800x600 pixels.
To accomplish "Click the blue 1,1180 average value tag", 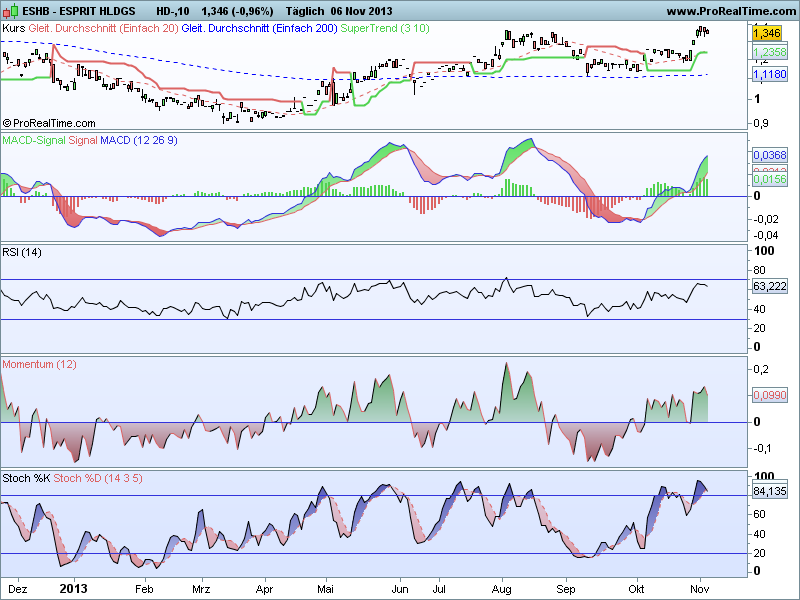I will pos(770,74).
